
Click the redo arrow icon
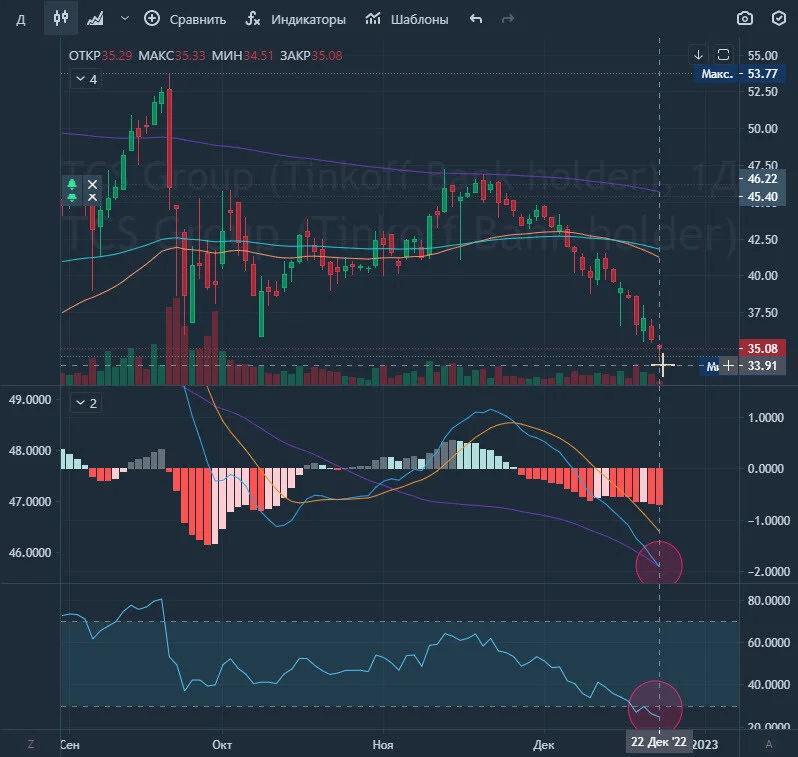507,19
